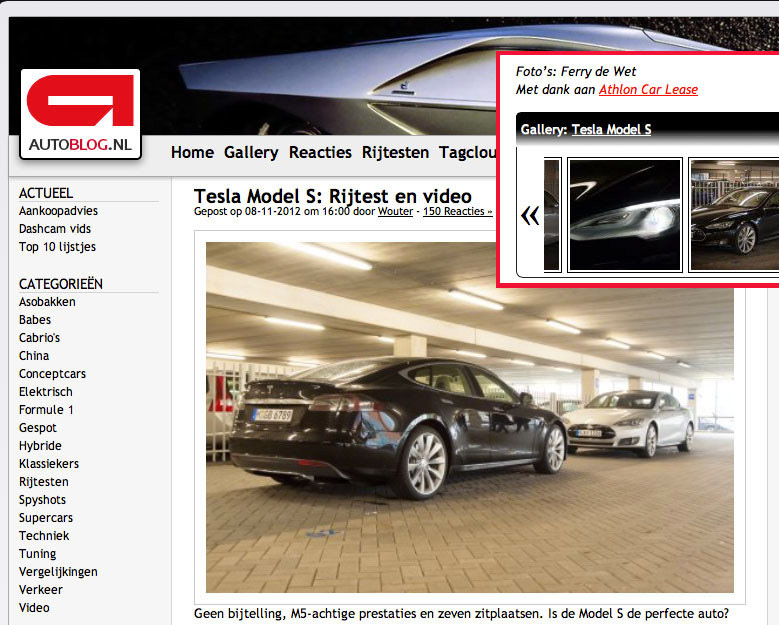Open Top 10 lijstjes in the sidebar
779x625 pixels.
[x=57, y=246]
